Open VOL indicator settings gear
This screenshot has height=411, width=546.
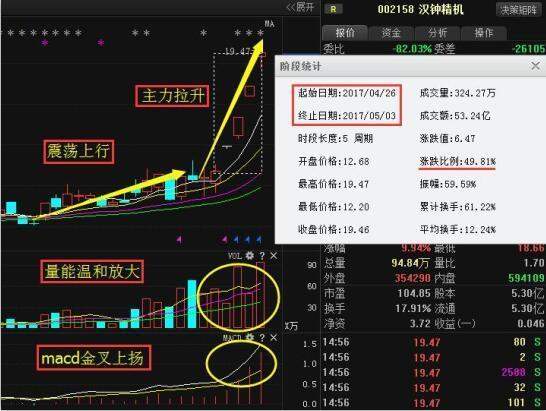click(250, 256)
